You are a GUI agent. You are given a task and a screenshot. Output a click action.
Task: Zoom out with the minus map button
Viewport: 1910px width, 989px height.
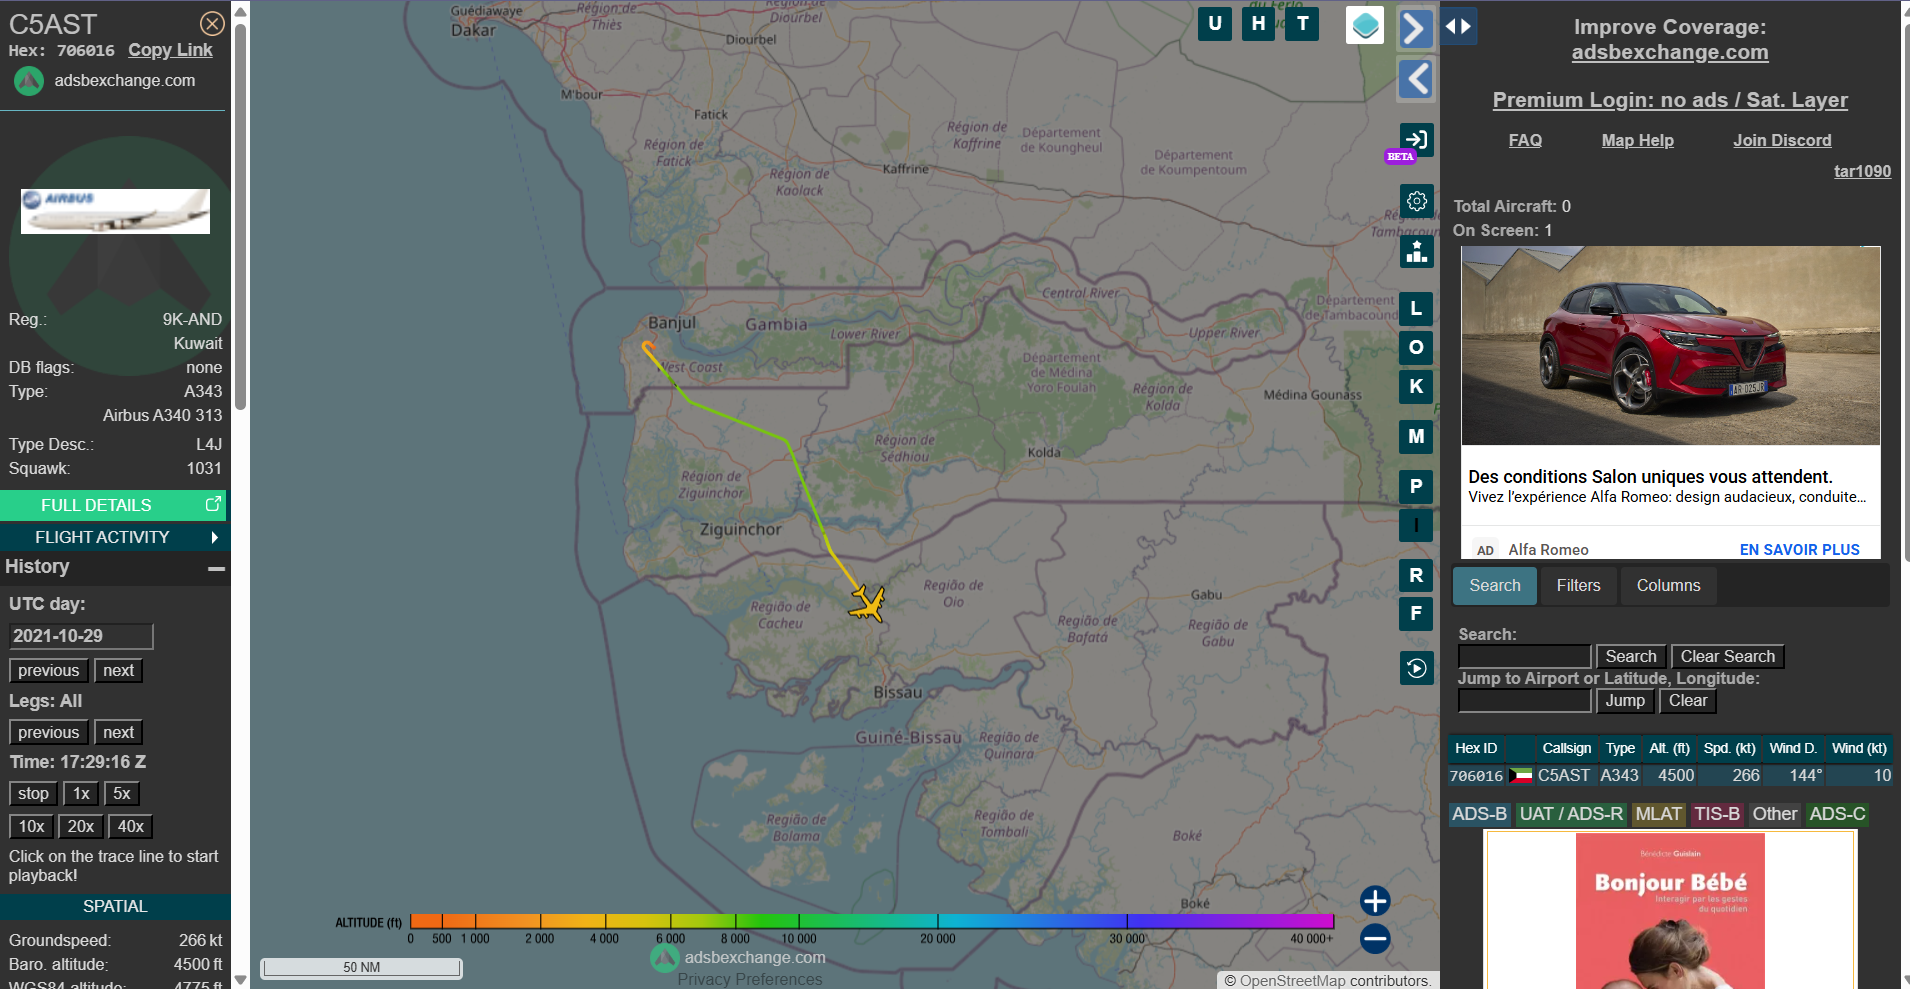tap(1375, 939)
